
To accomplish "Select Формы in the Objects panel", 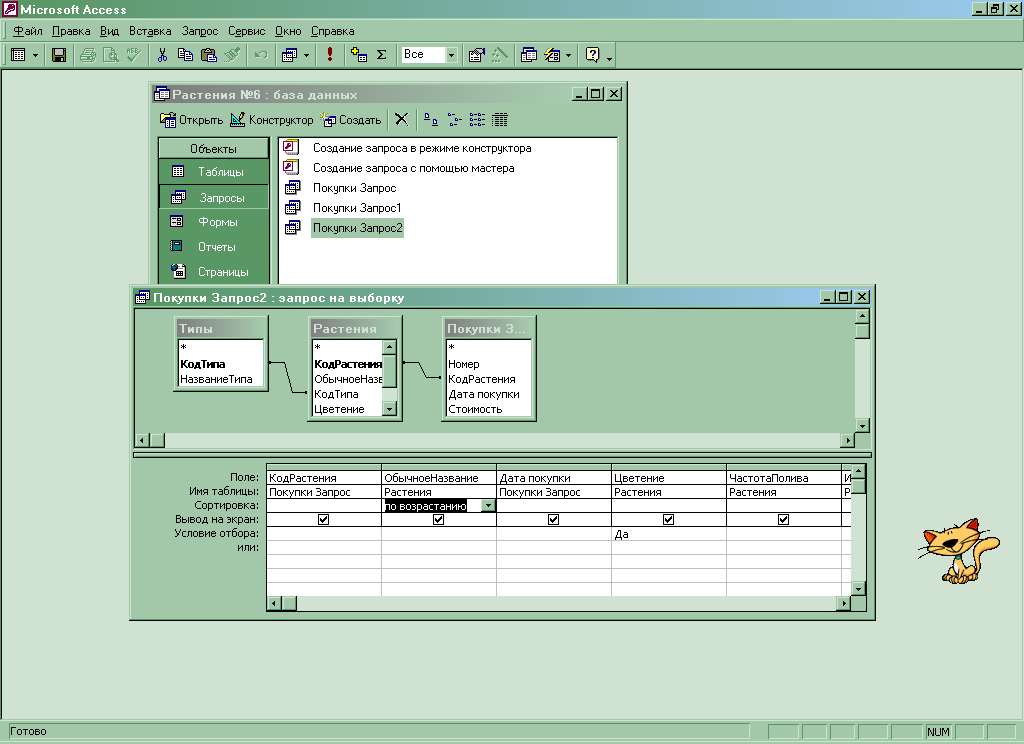I will (213, 222).
